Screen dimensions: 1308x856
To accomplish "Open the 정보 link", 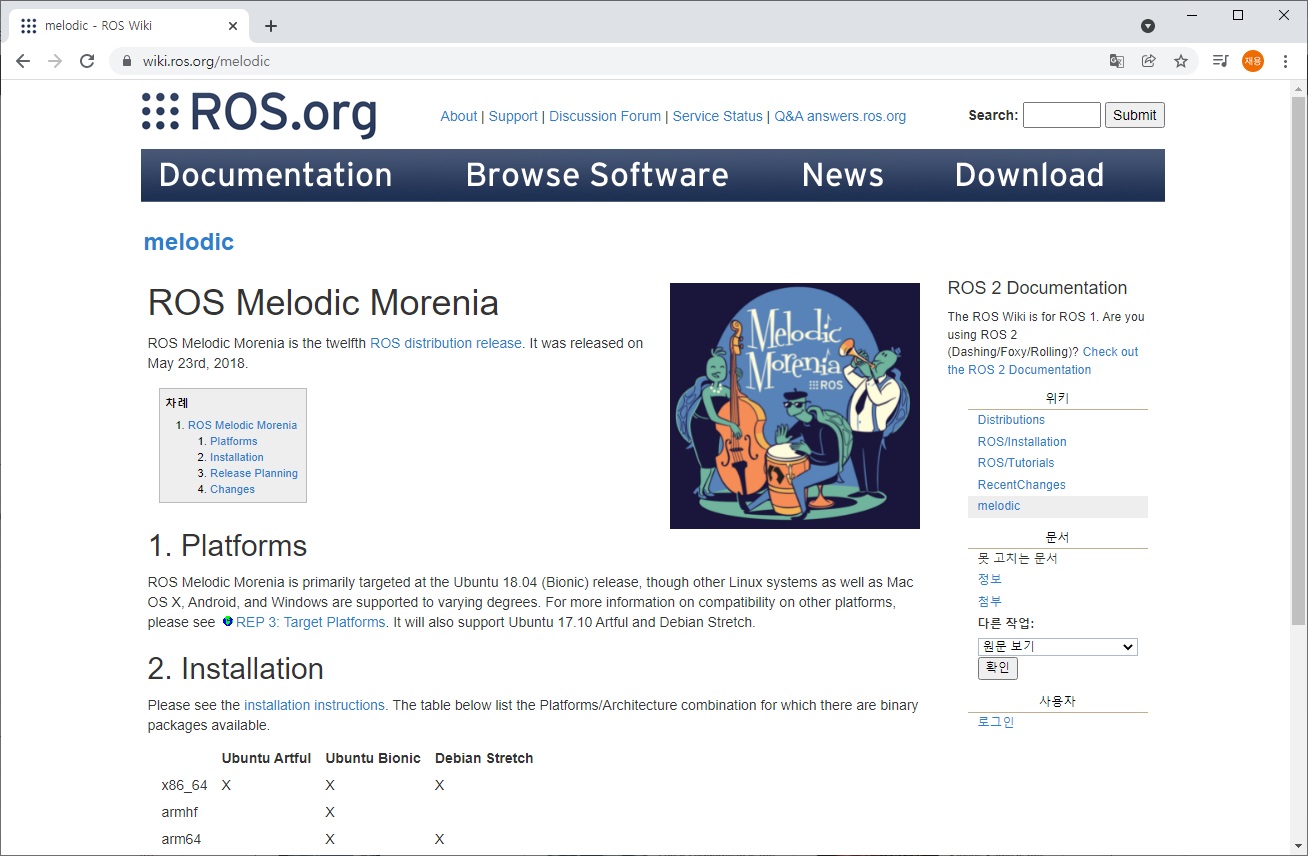I will 989,579.
